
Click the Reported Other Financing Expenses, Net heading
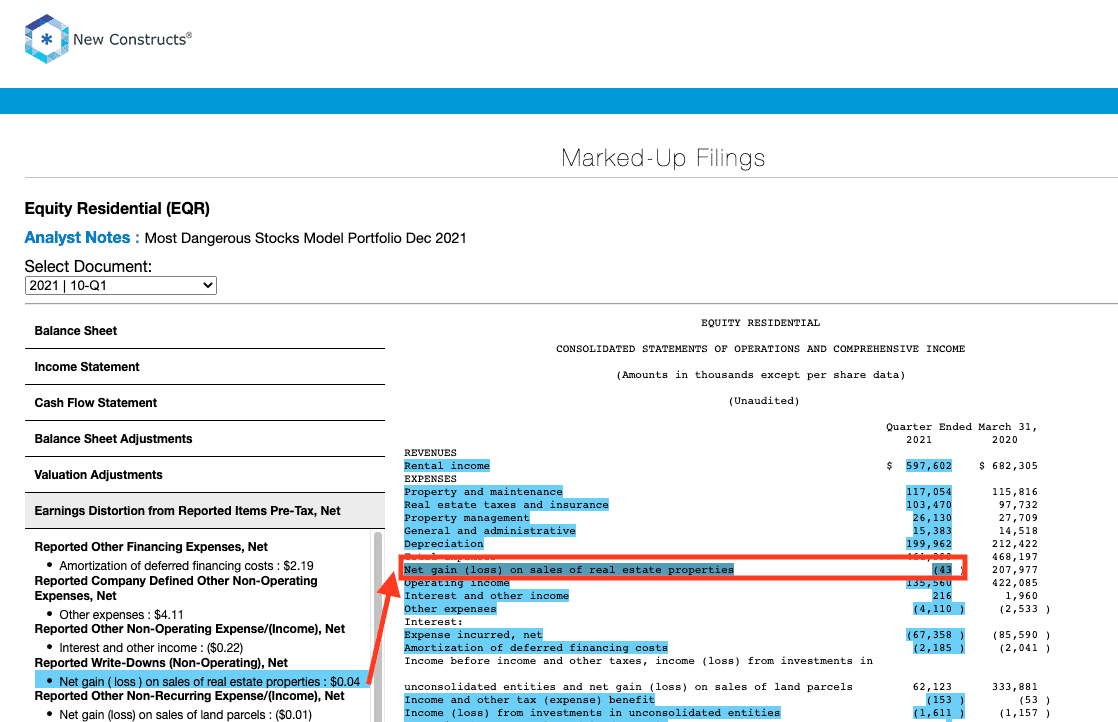click(151, 547)
